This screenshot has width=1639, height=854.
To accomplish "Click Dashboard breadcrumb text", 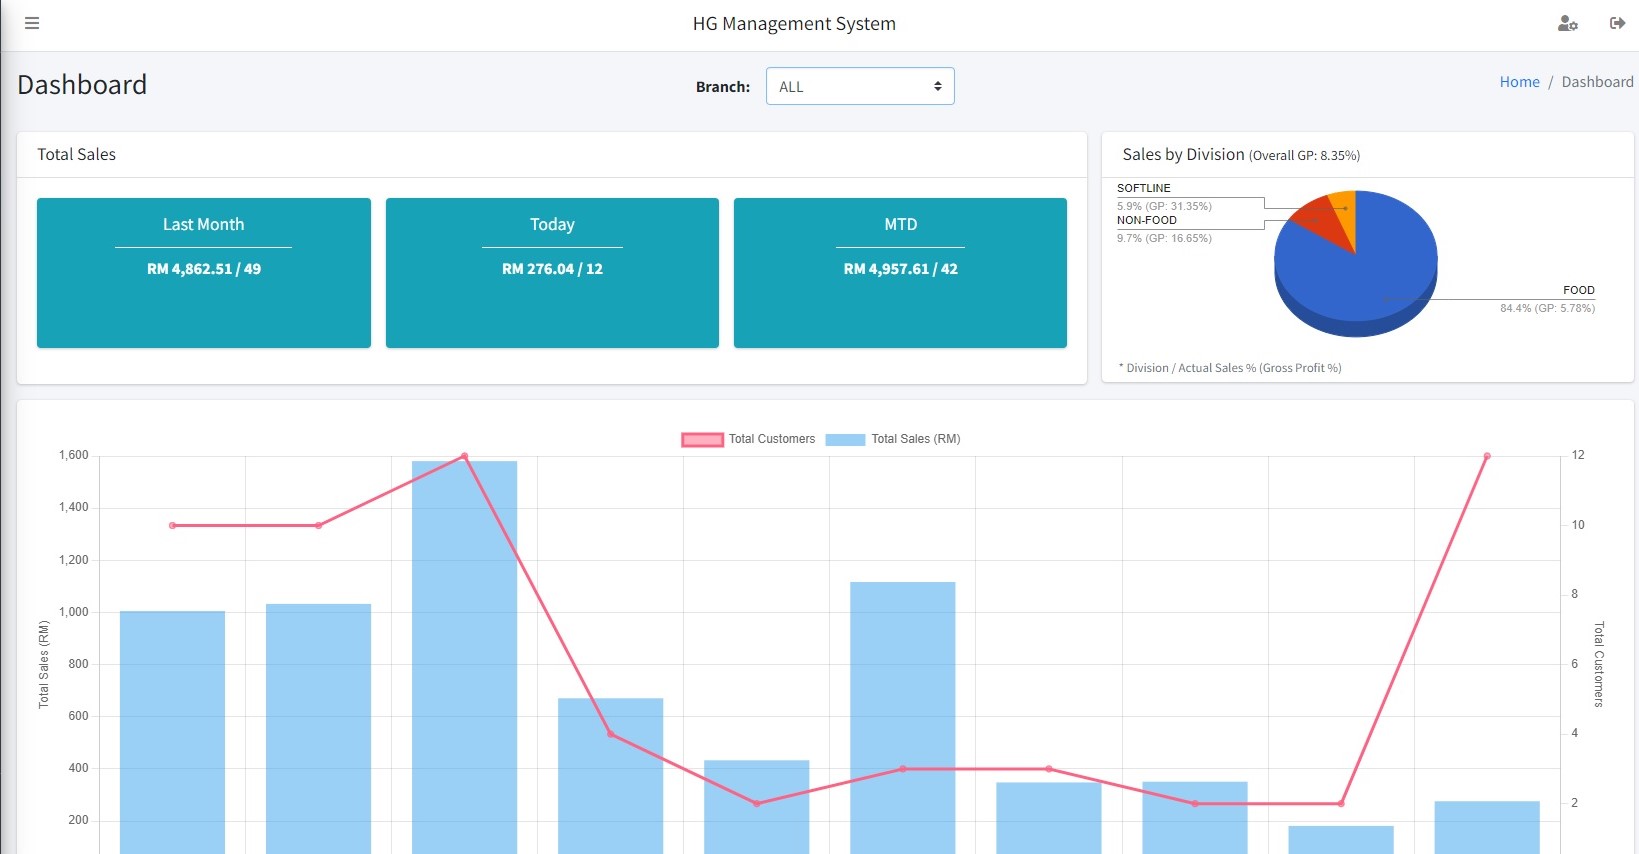I will (x=1597, y=82).
